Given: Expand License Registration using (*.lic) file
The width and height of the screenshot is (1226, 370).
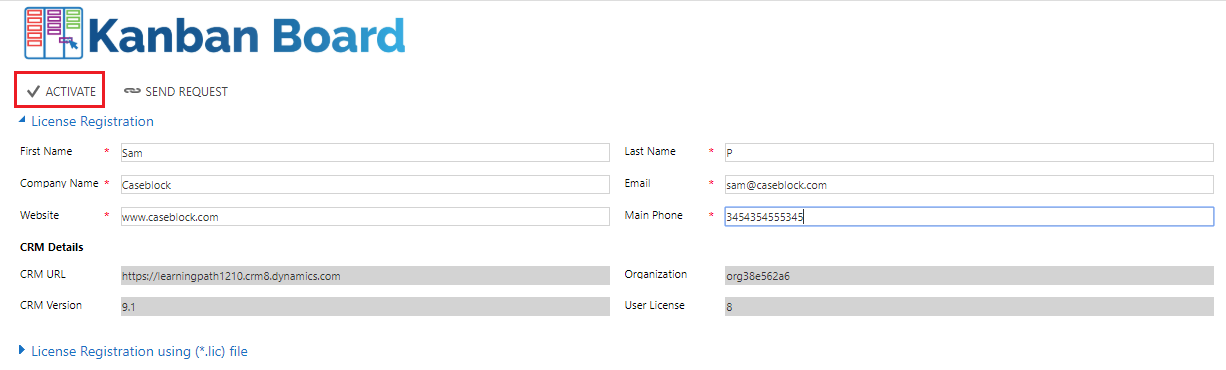Looking at the screenshot, I should pos(23,351).
